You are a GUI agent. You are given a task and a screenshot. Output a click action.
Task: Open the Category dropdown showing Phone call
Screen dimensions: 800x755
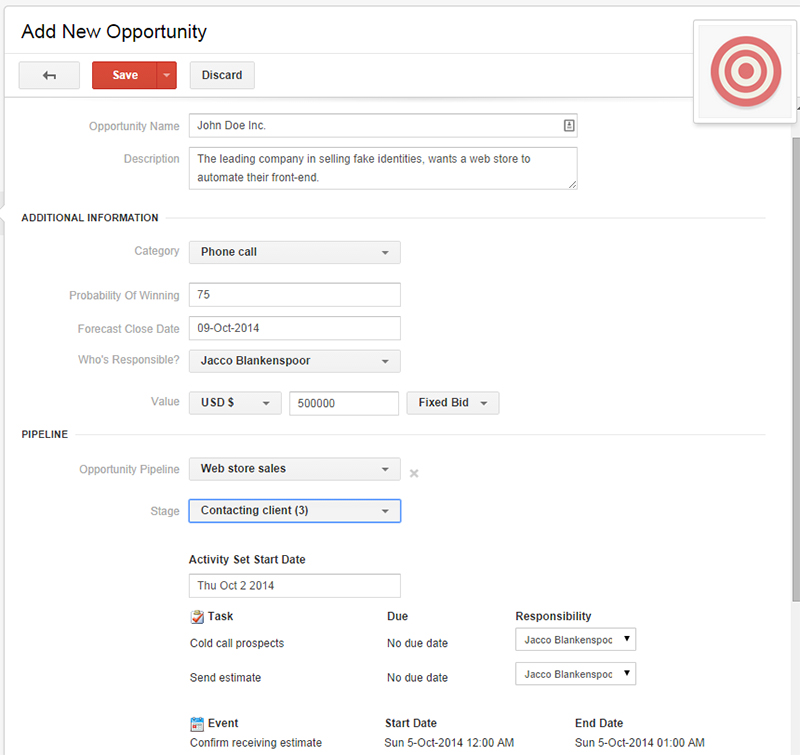(294, 252)
